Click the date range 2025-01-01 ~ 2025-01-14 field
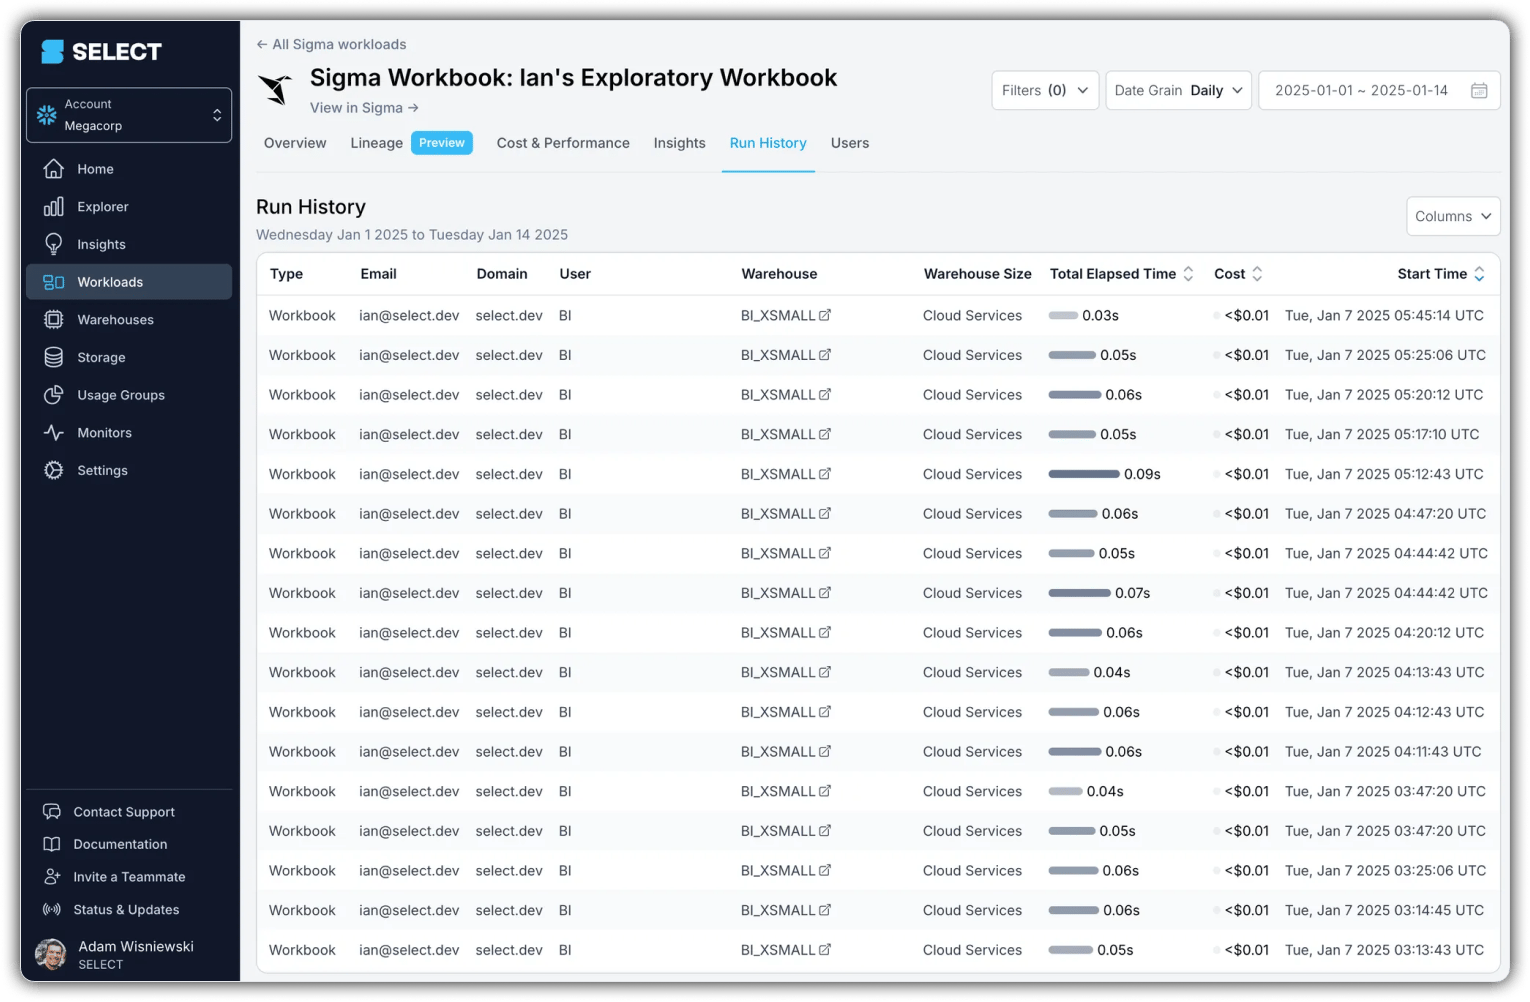The height and width of the screenshot is (1002, 1530). 1380,90
